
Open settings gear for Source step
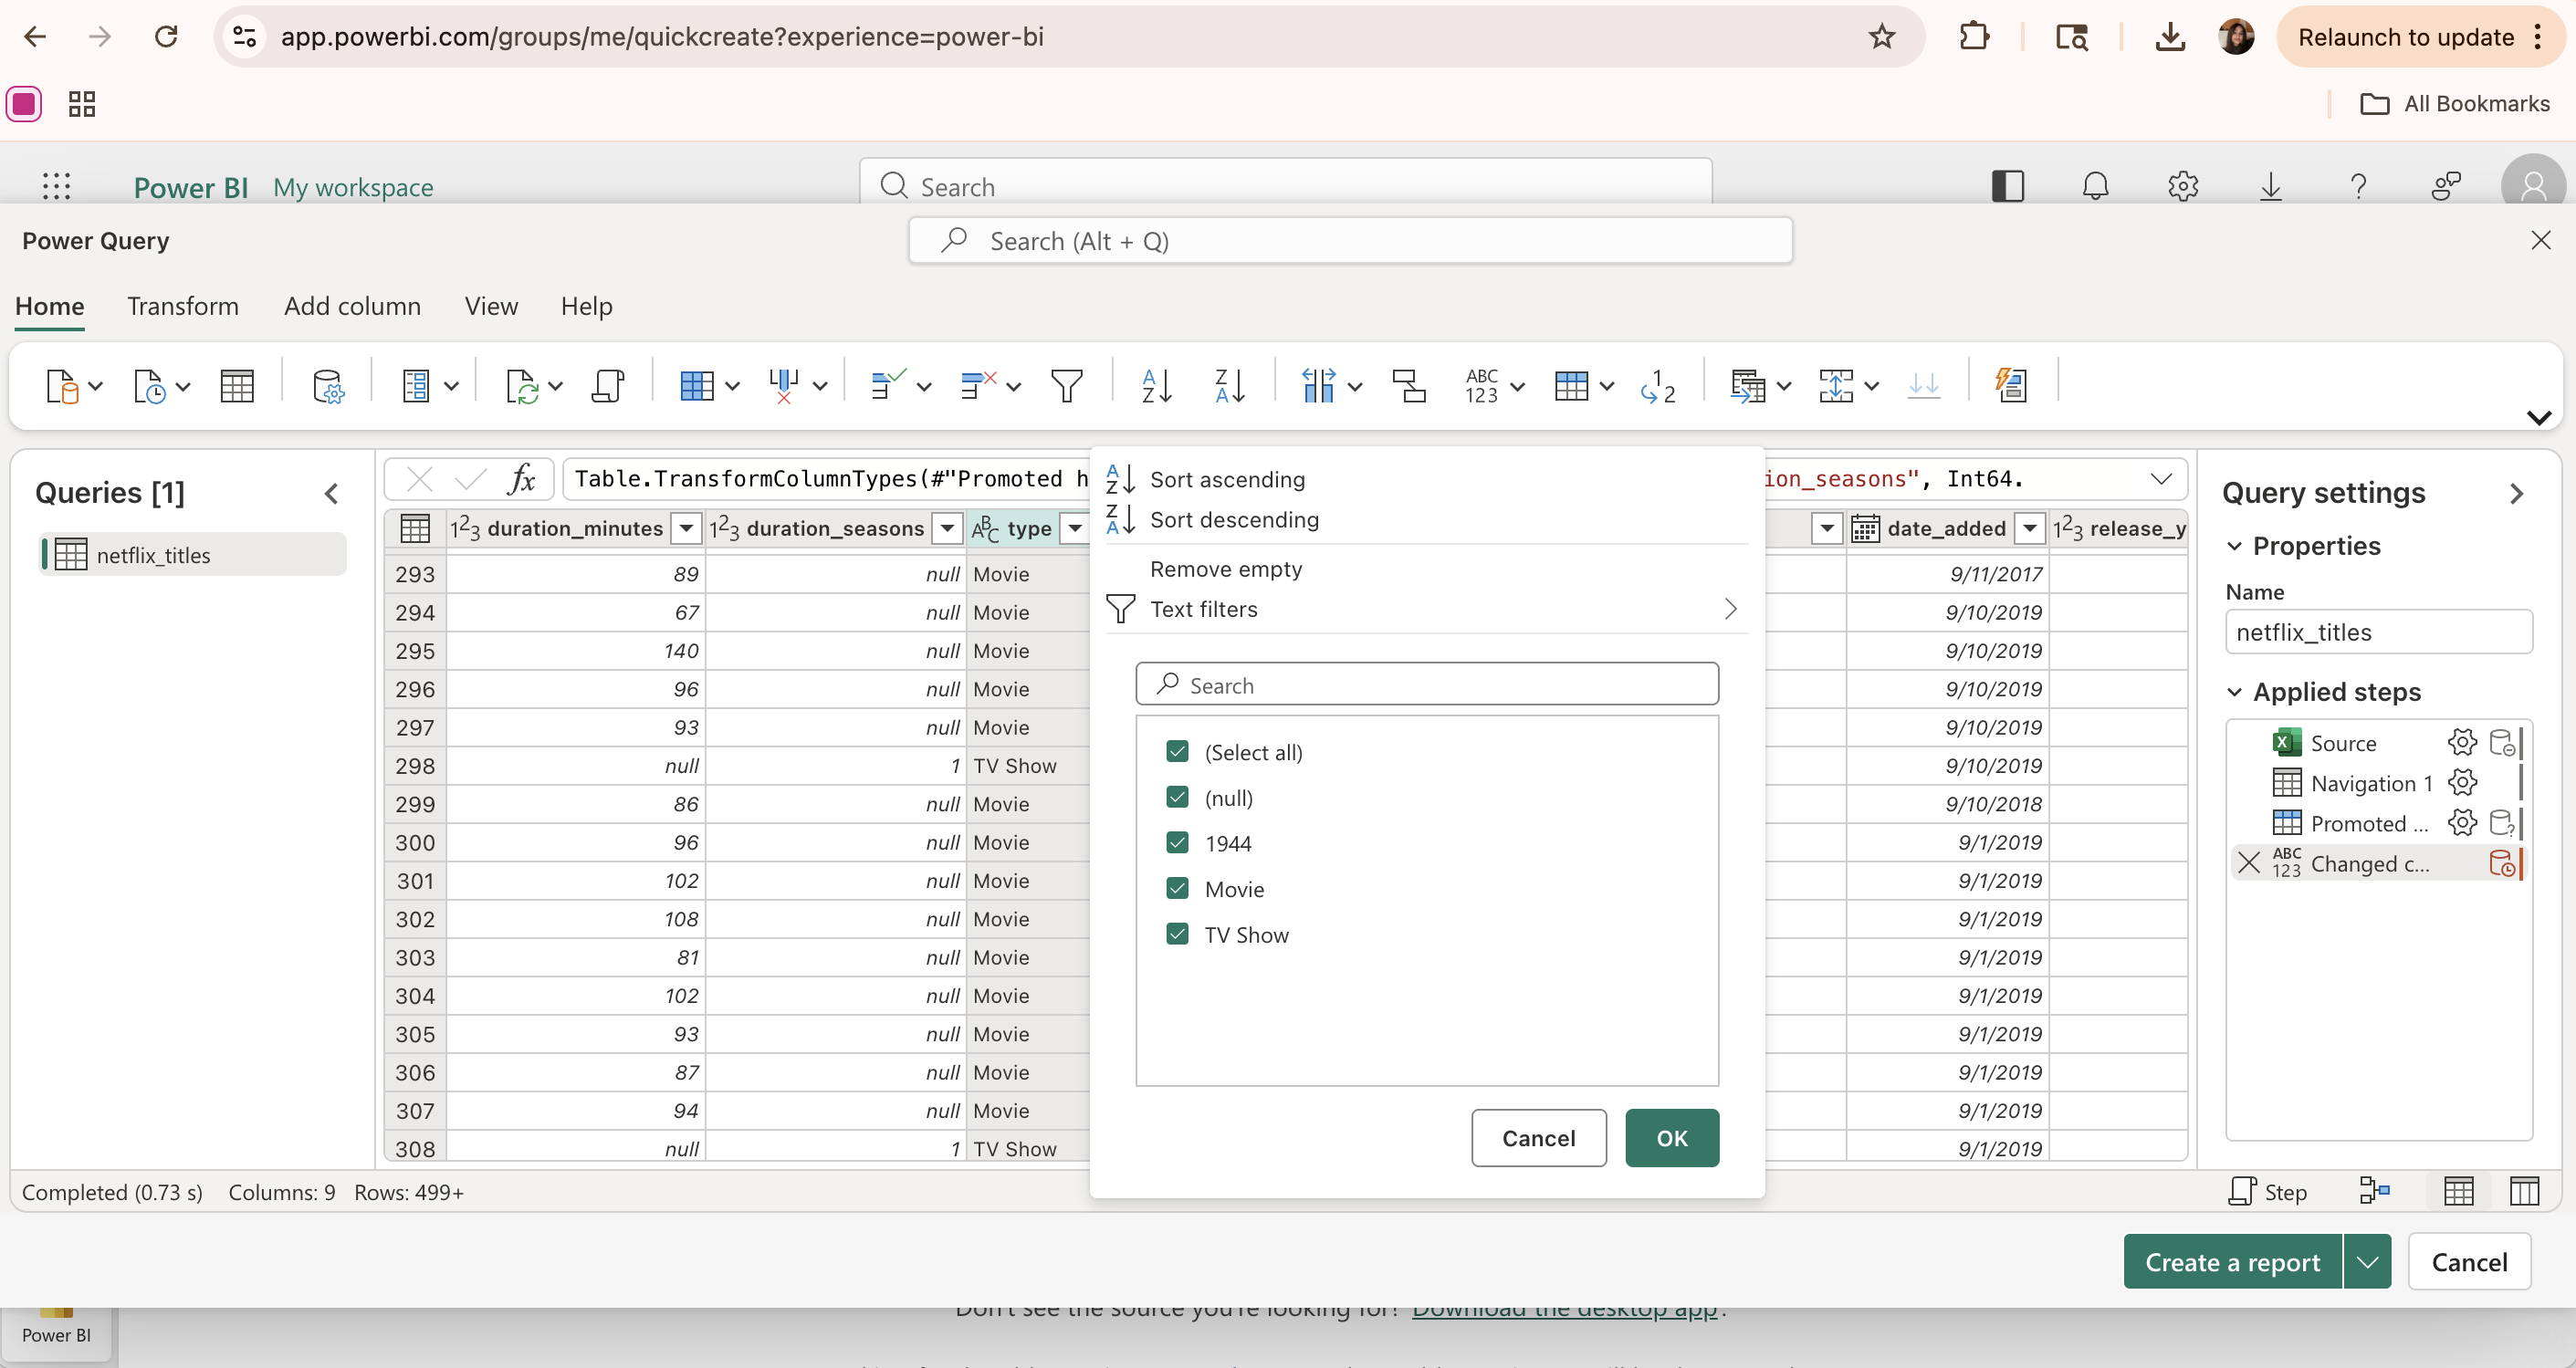tap(2461, 743)
